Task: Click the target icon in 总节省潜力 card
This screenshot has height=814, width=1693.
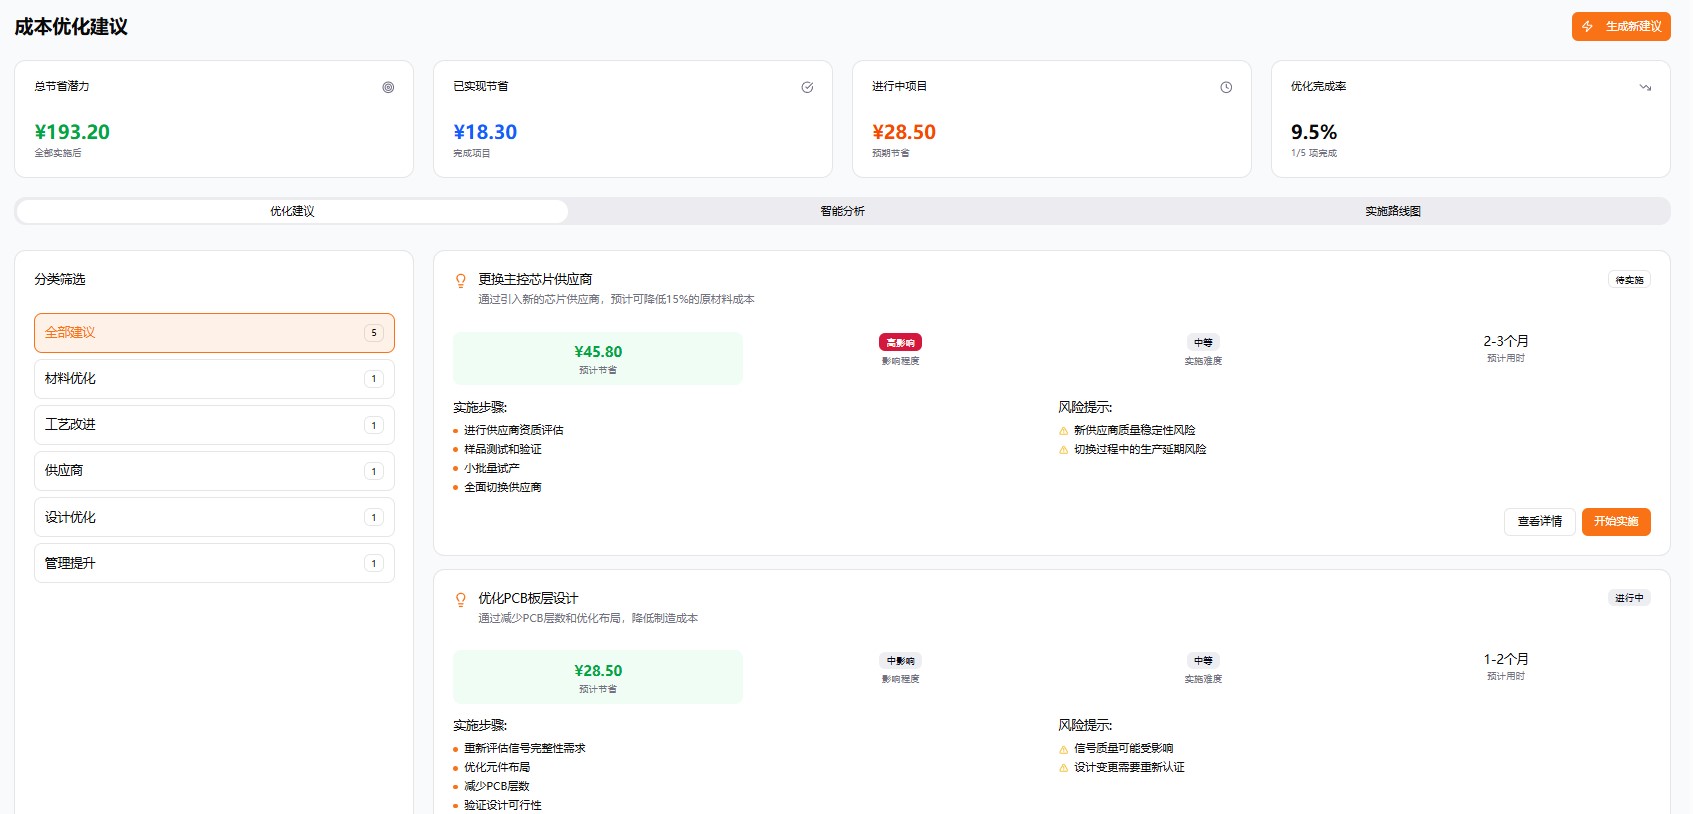Action: coord(388,87)
